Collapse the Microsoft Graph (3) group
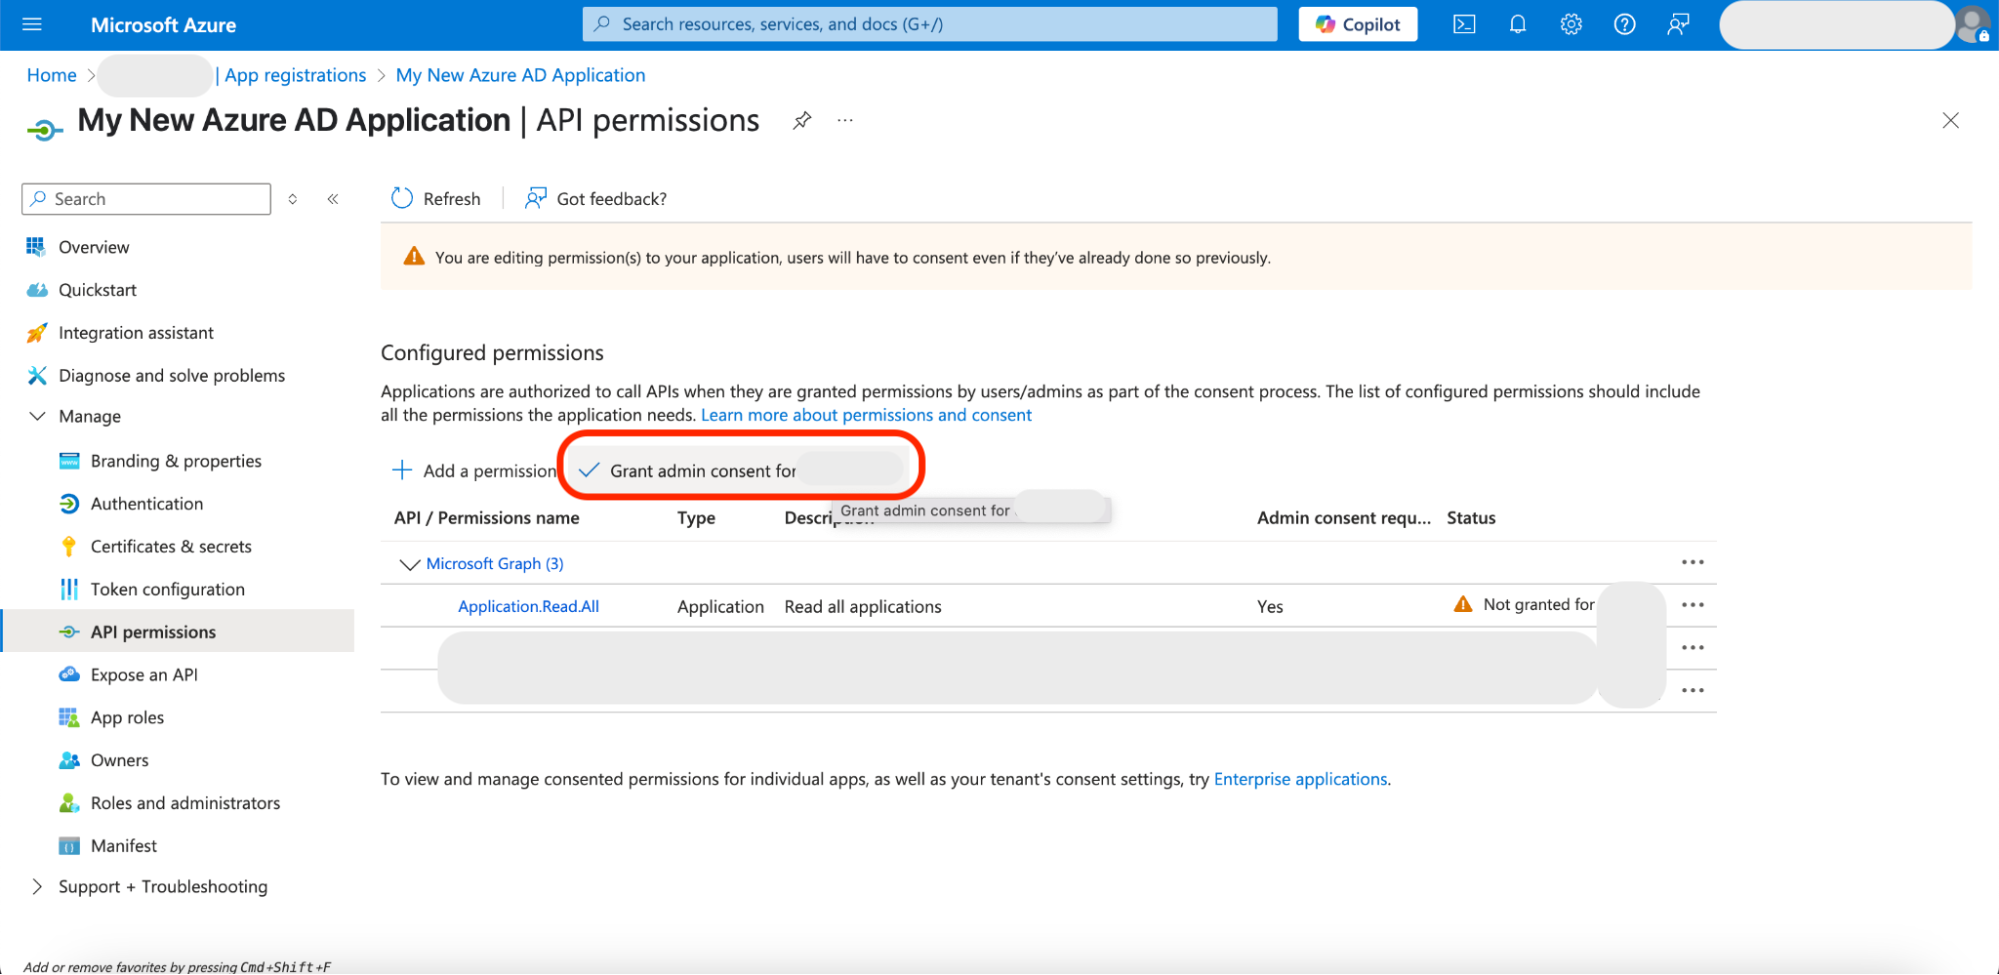Screen dimensions: 1999x975 (x=409, y=564)
